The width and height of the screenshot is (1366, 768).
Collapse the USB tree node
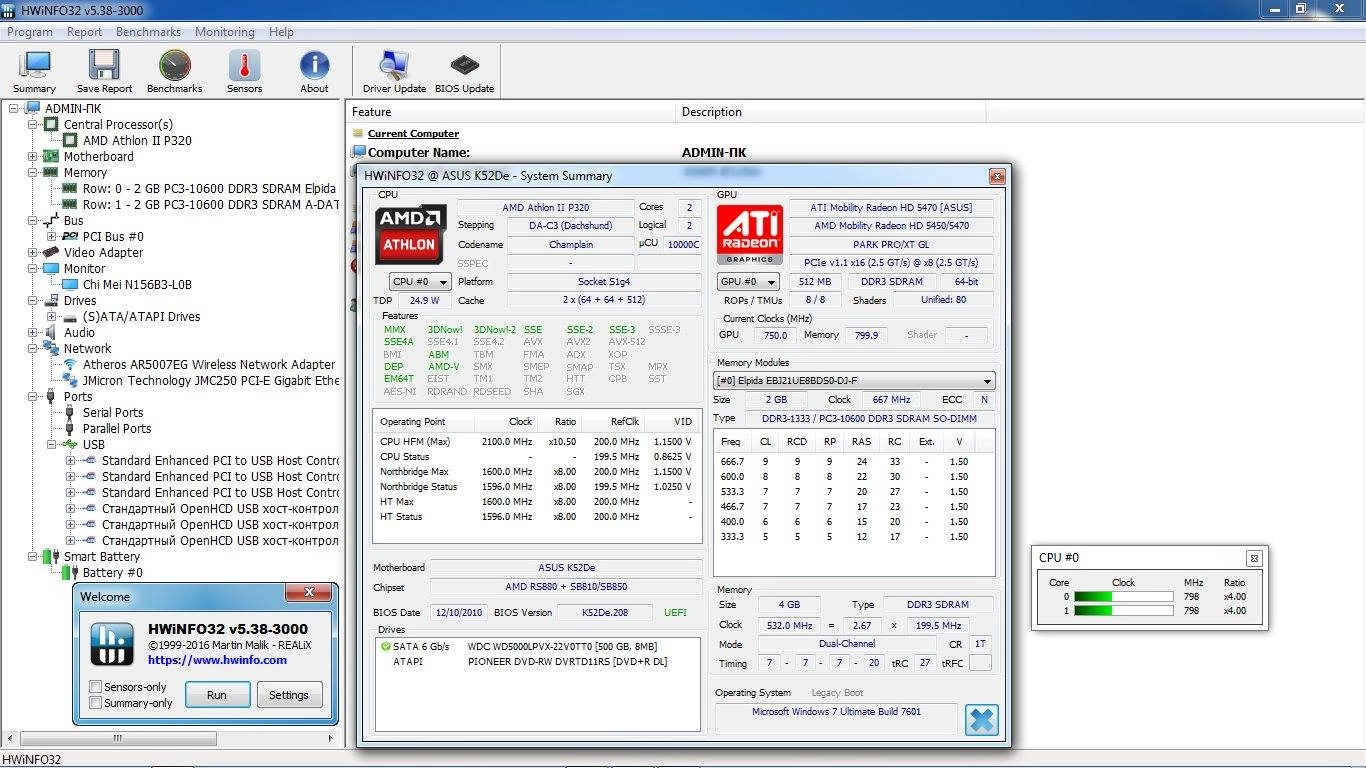[x=52, y=445]
